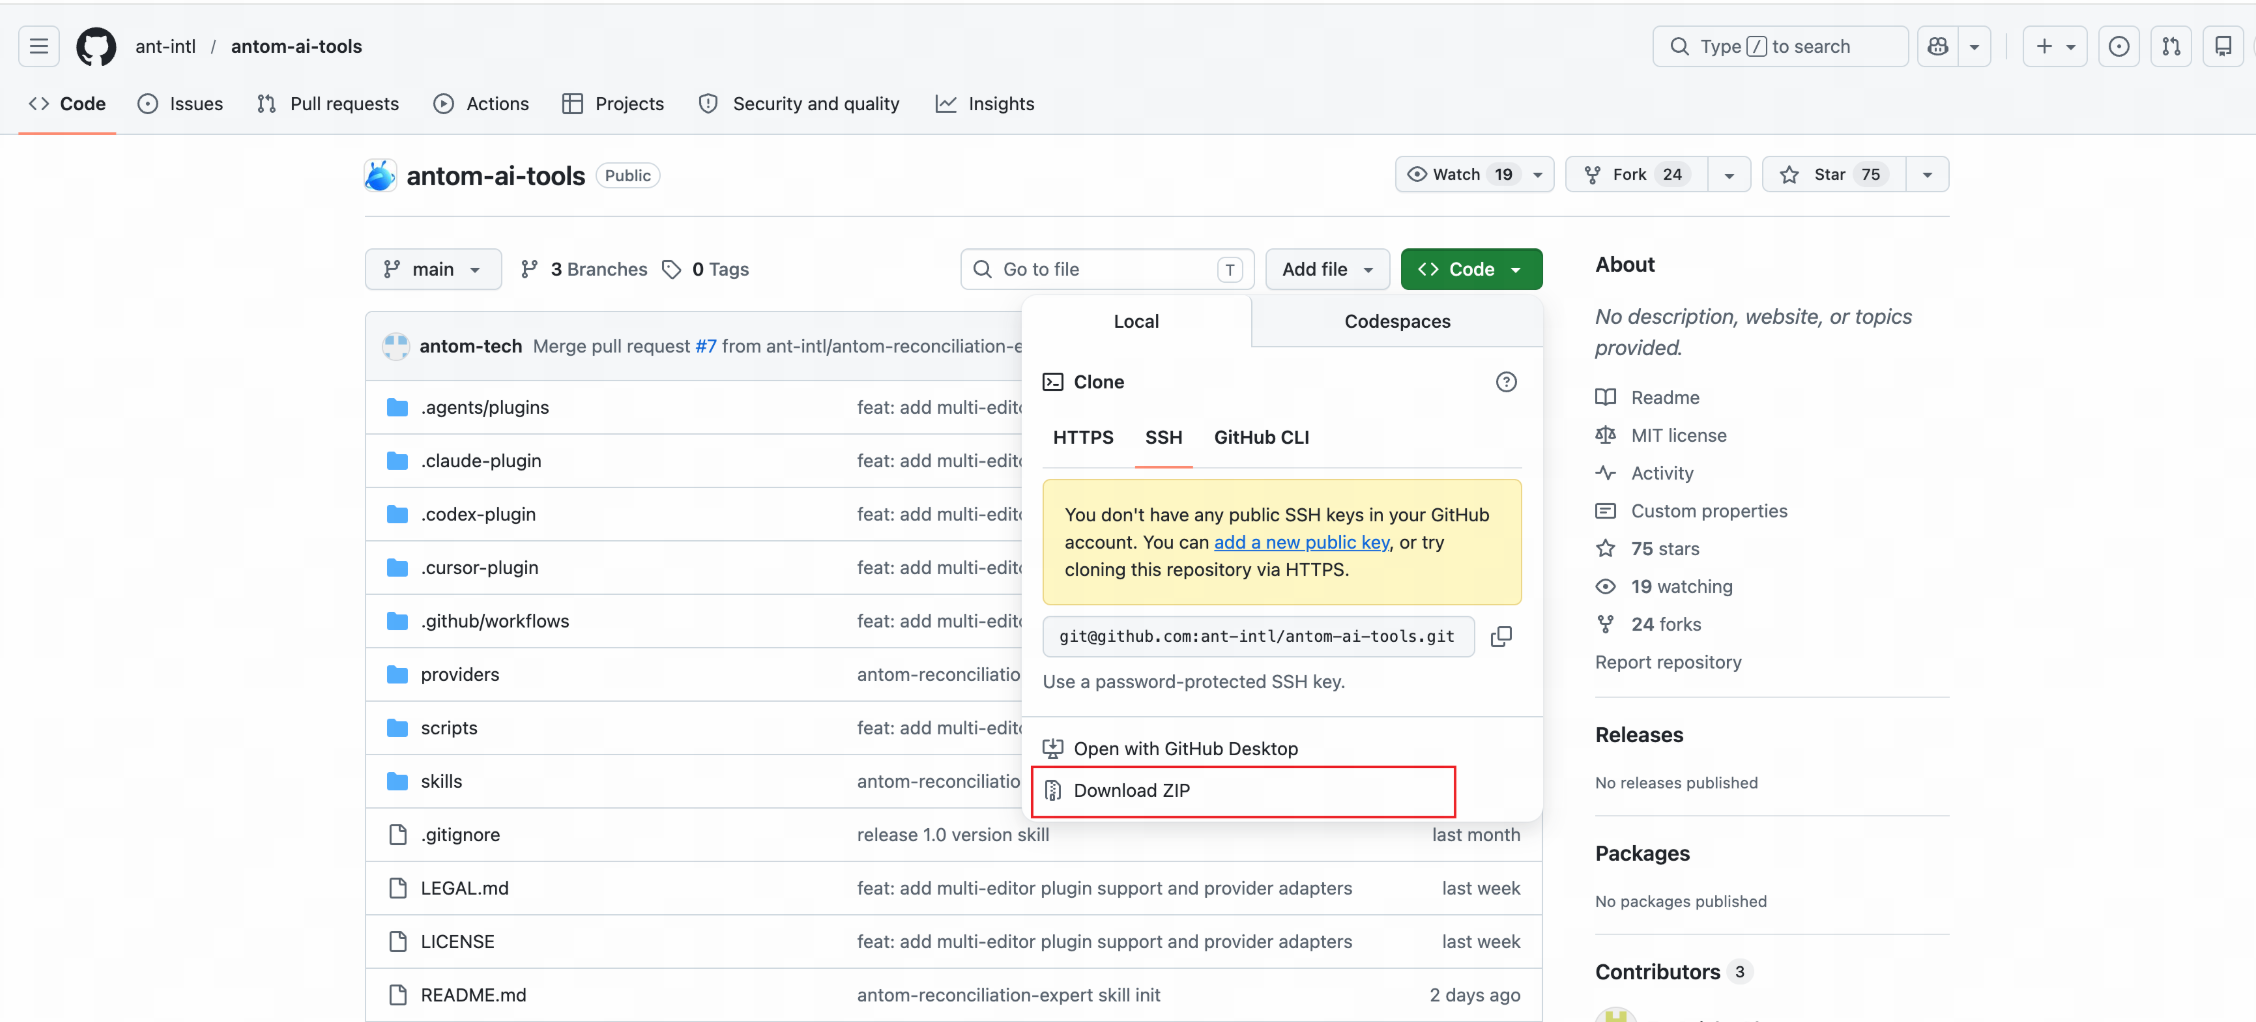Open the antom-ai-tools breadcrumb link

pos(296,46)
